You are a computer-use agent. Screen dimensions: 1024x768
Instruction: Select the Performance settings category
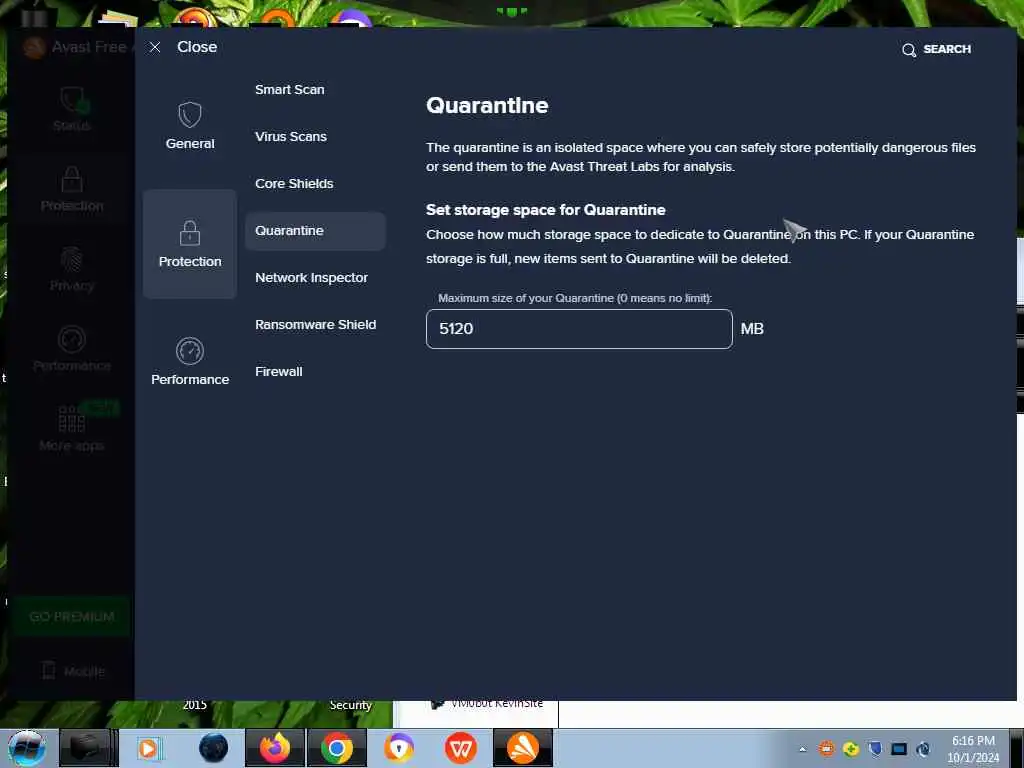coord(190,362)
